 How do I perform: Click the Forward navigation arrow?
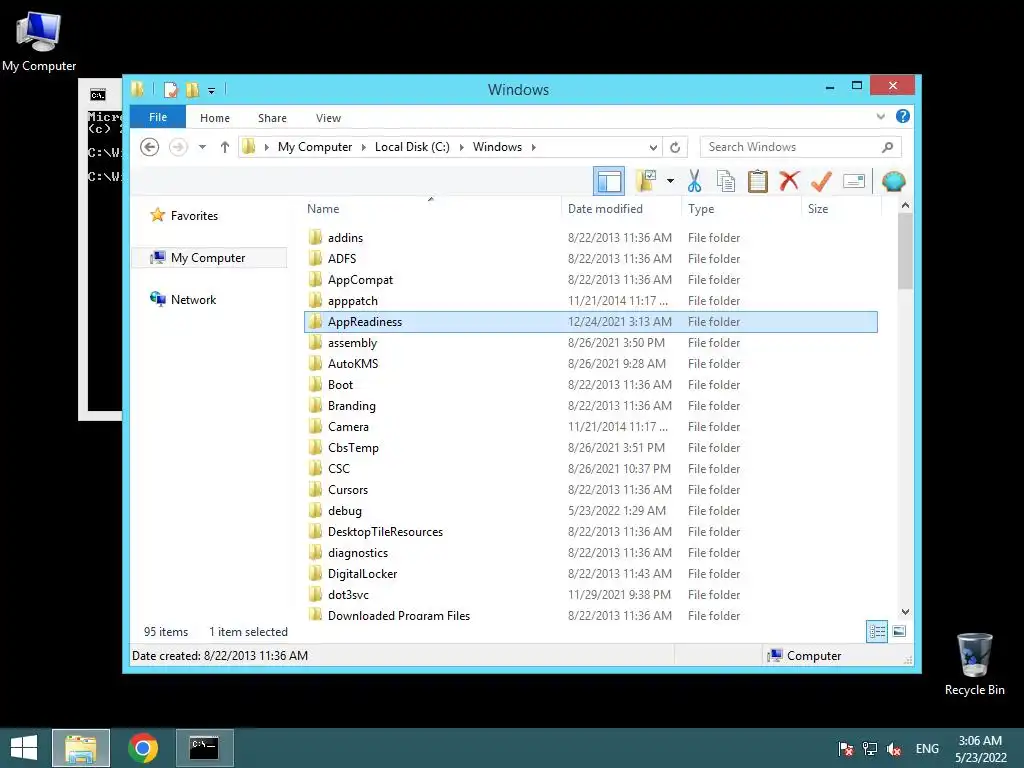(x=178, y=147)
